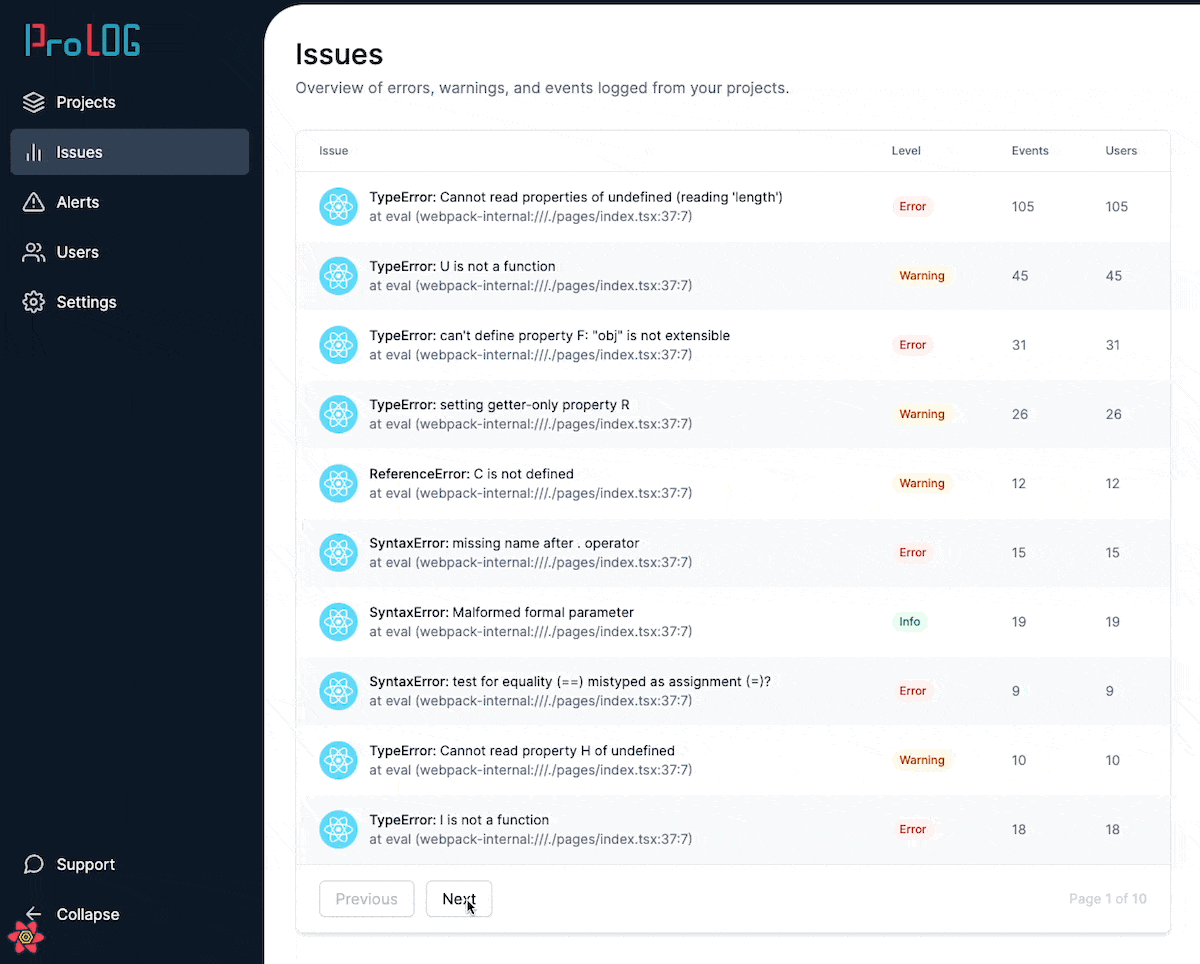
Task: Click Error badge on 'I is not a function' row
Action: pos(913,829)
